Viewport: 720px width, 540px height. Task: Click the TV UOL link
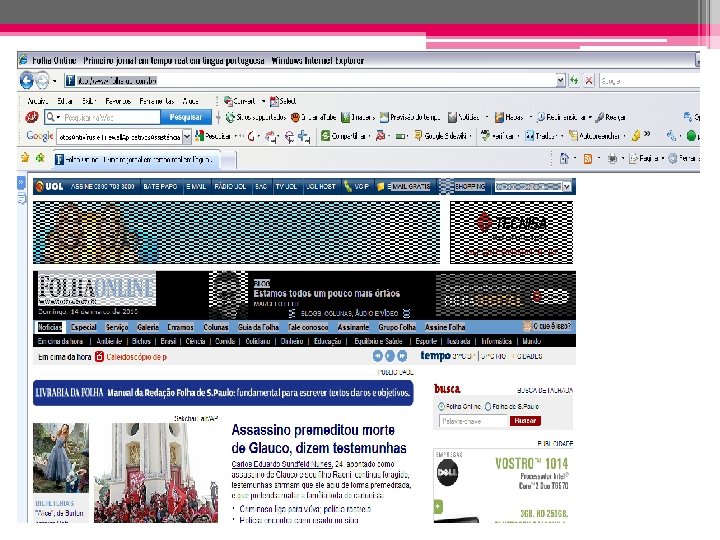(286, 186)
